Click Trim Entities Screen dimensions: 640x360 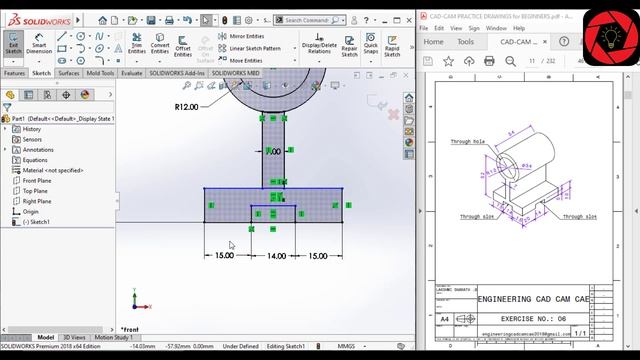click(137, 43)
